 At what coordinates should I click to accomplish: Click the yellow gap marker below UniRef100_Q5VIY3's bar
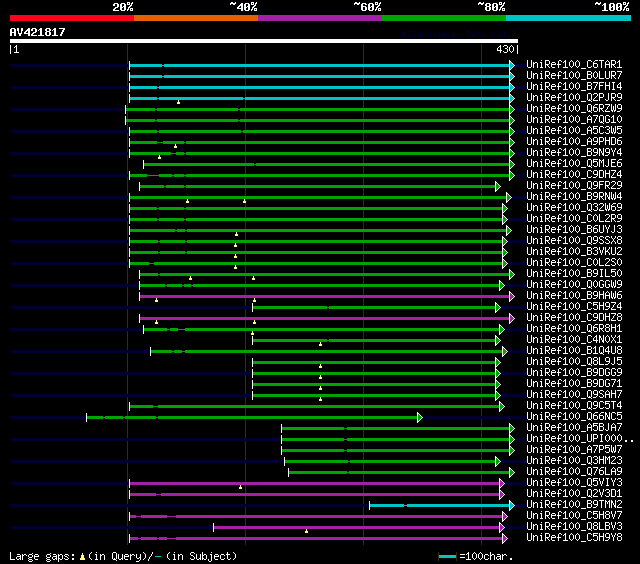pos(240,487)
